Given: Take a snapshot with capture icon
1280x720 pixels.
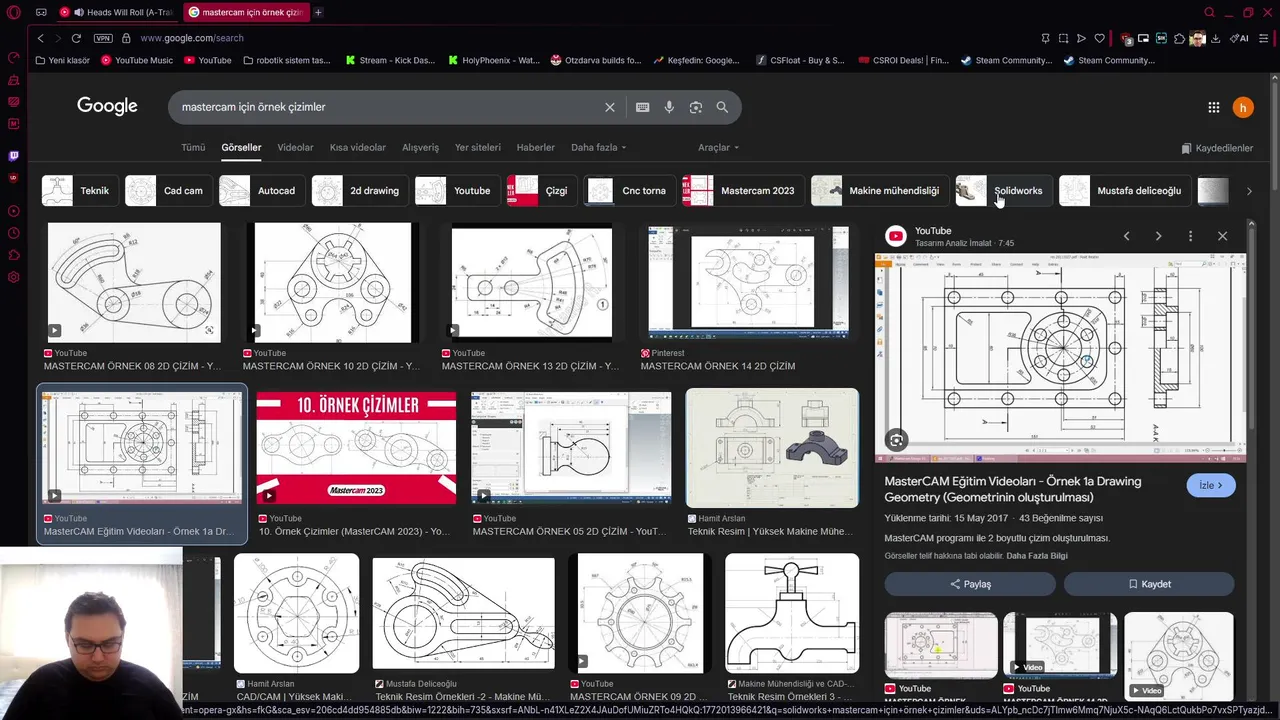Looking at the screenshot, I should [x=1063, y=38].
